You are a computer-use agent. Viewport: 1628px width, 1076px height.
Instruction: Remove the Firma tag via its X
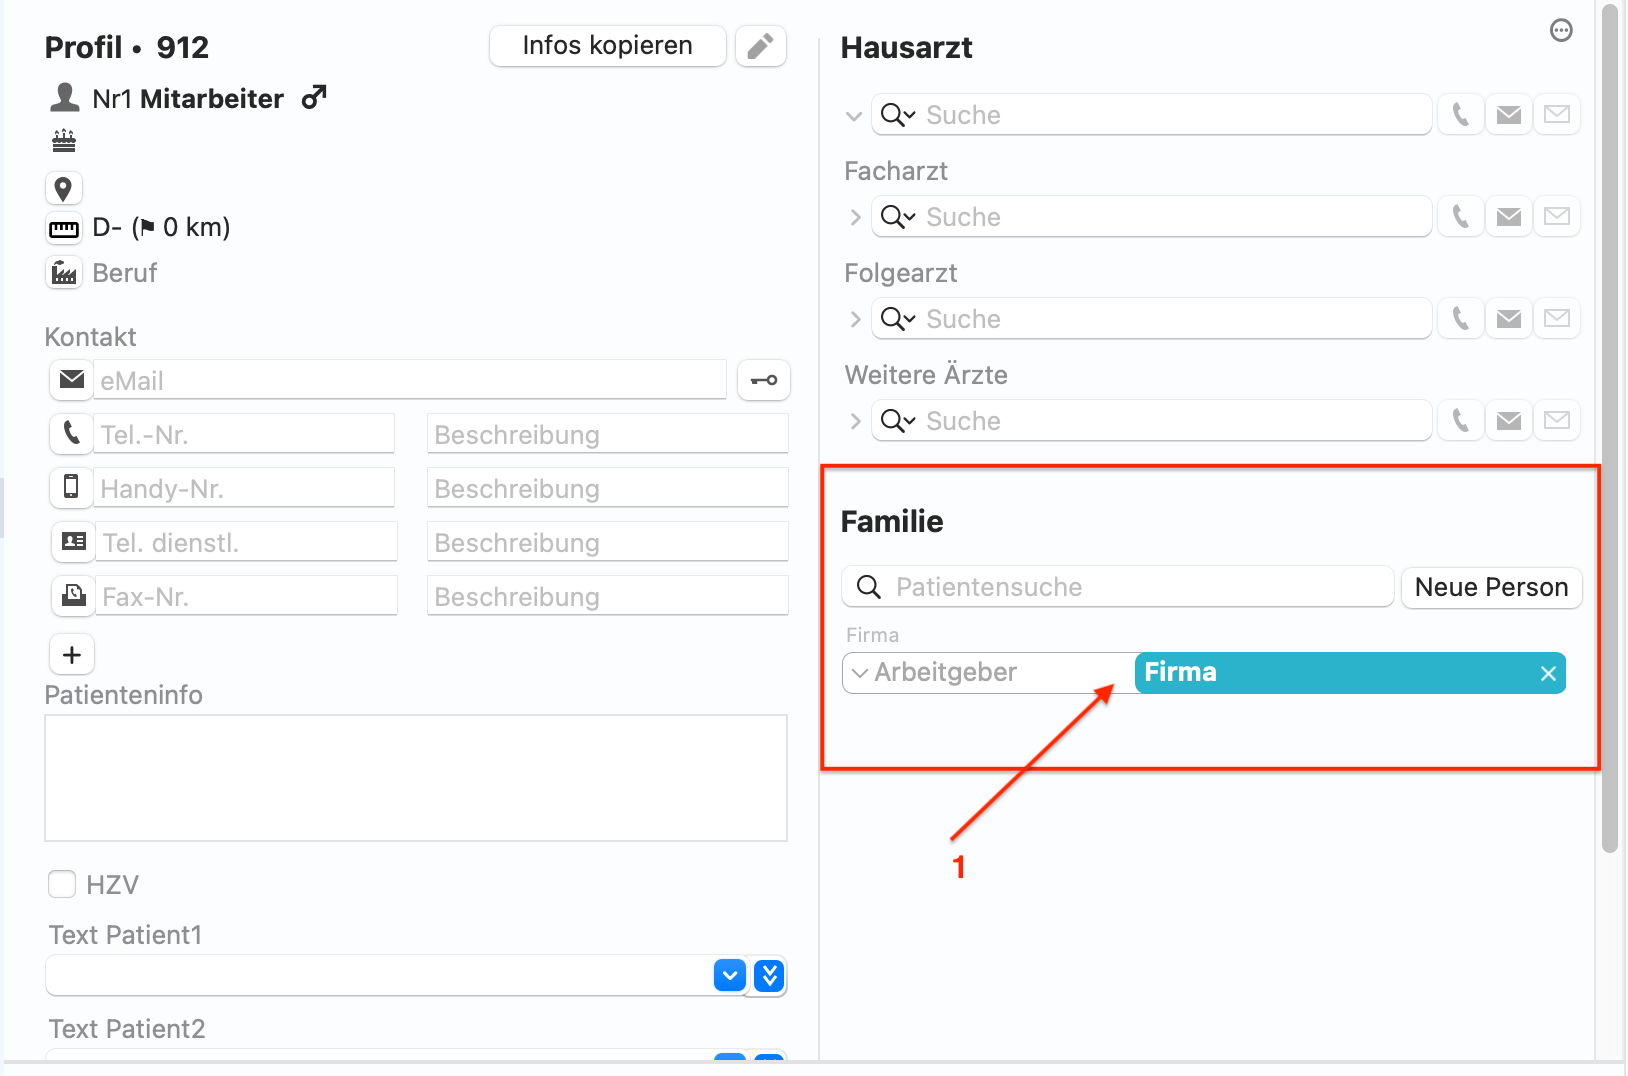(1548, 673)
